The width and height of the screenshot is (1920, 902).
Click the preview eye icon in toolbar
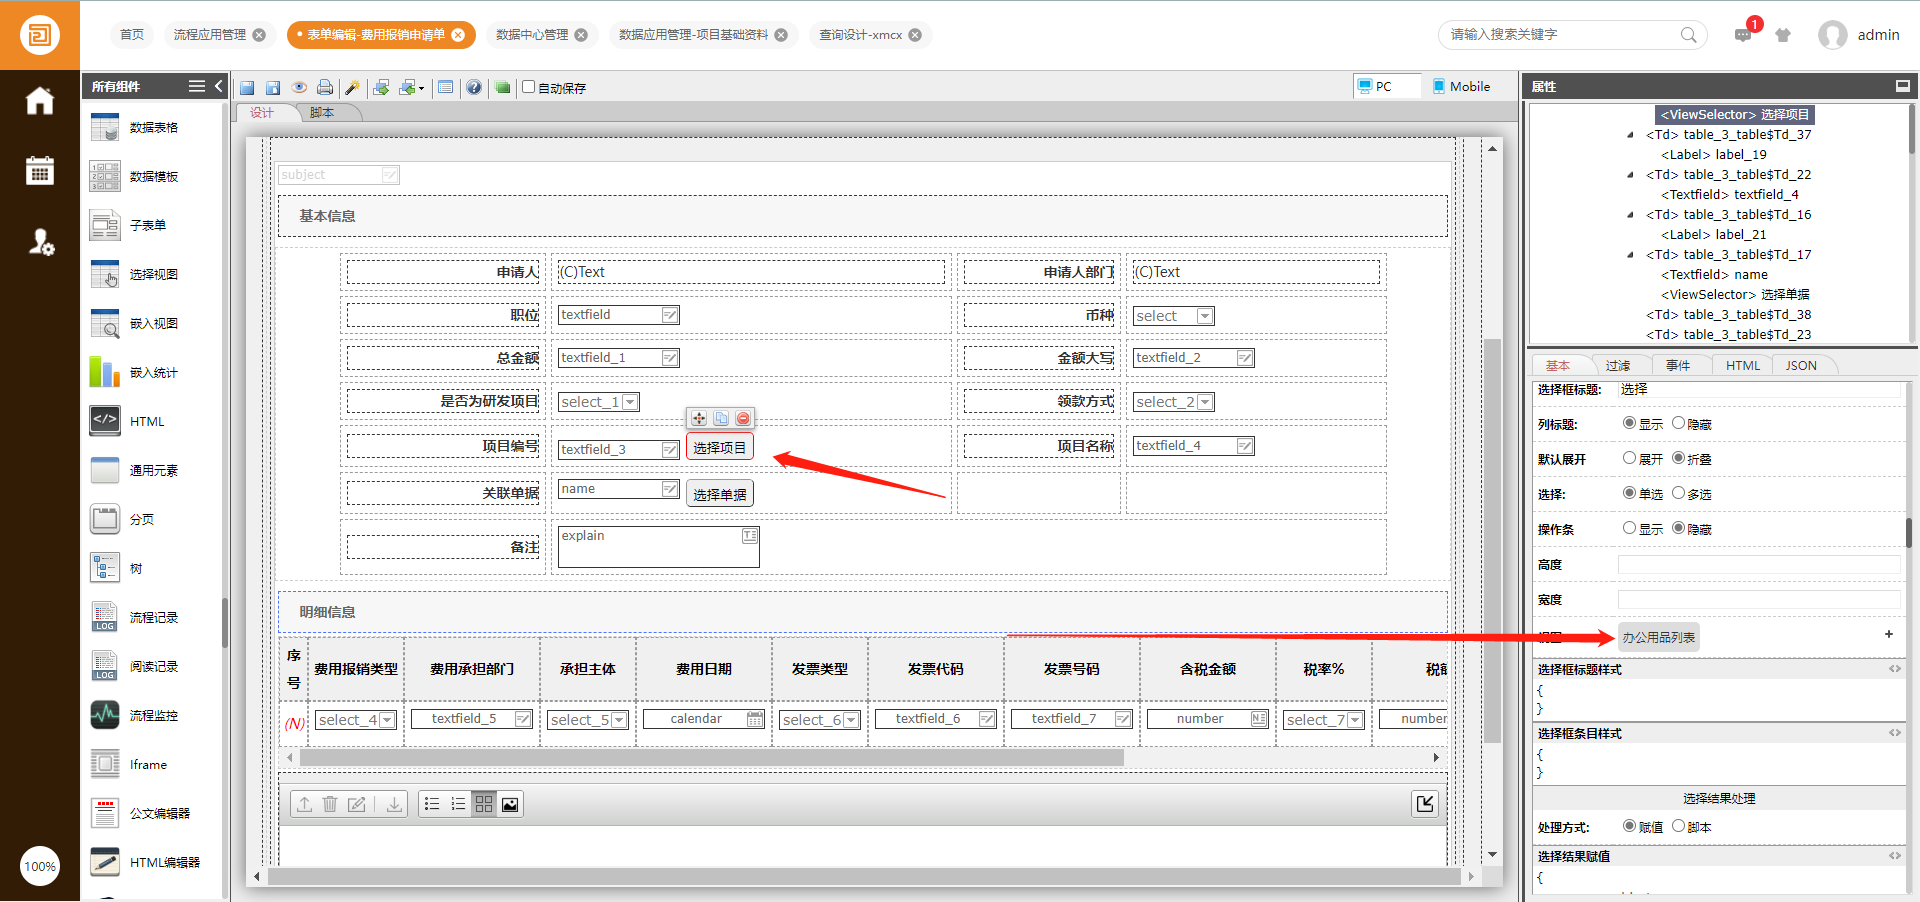[x=298, y=88]
